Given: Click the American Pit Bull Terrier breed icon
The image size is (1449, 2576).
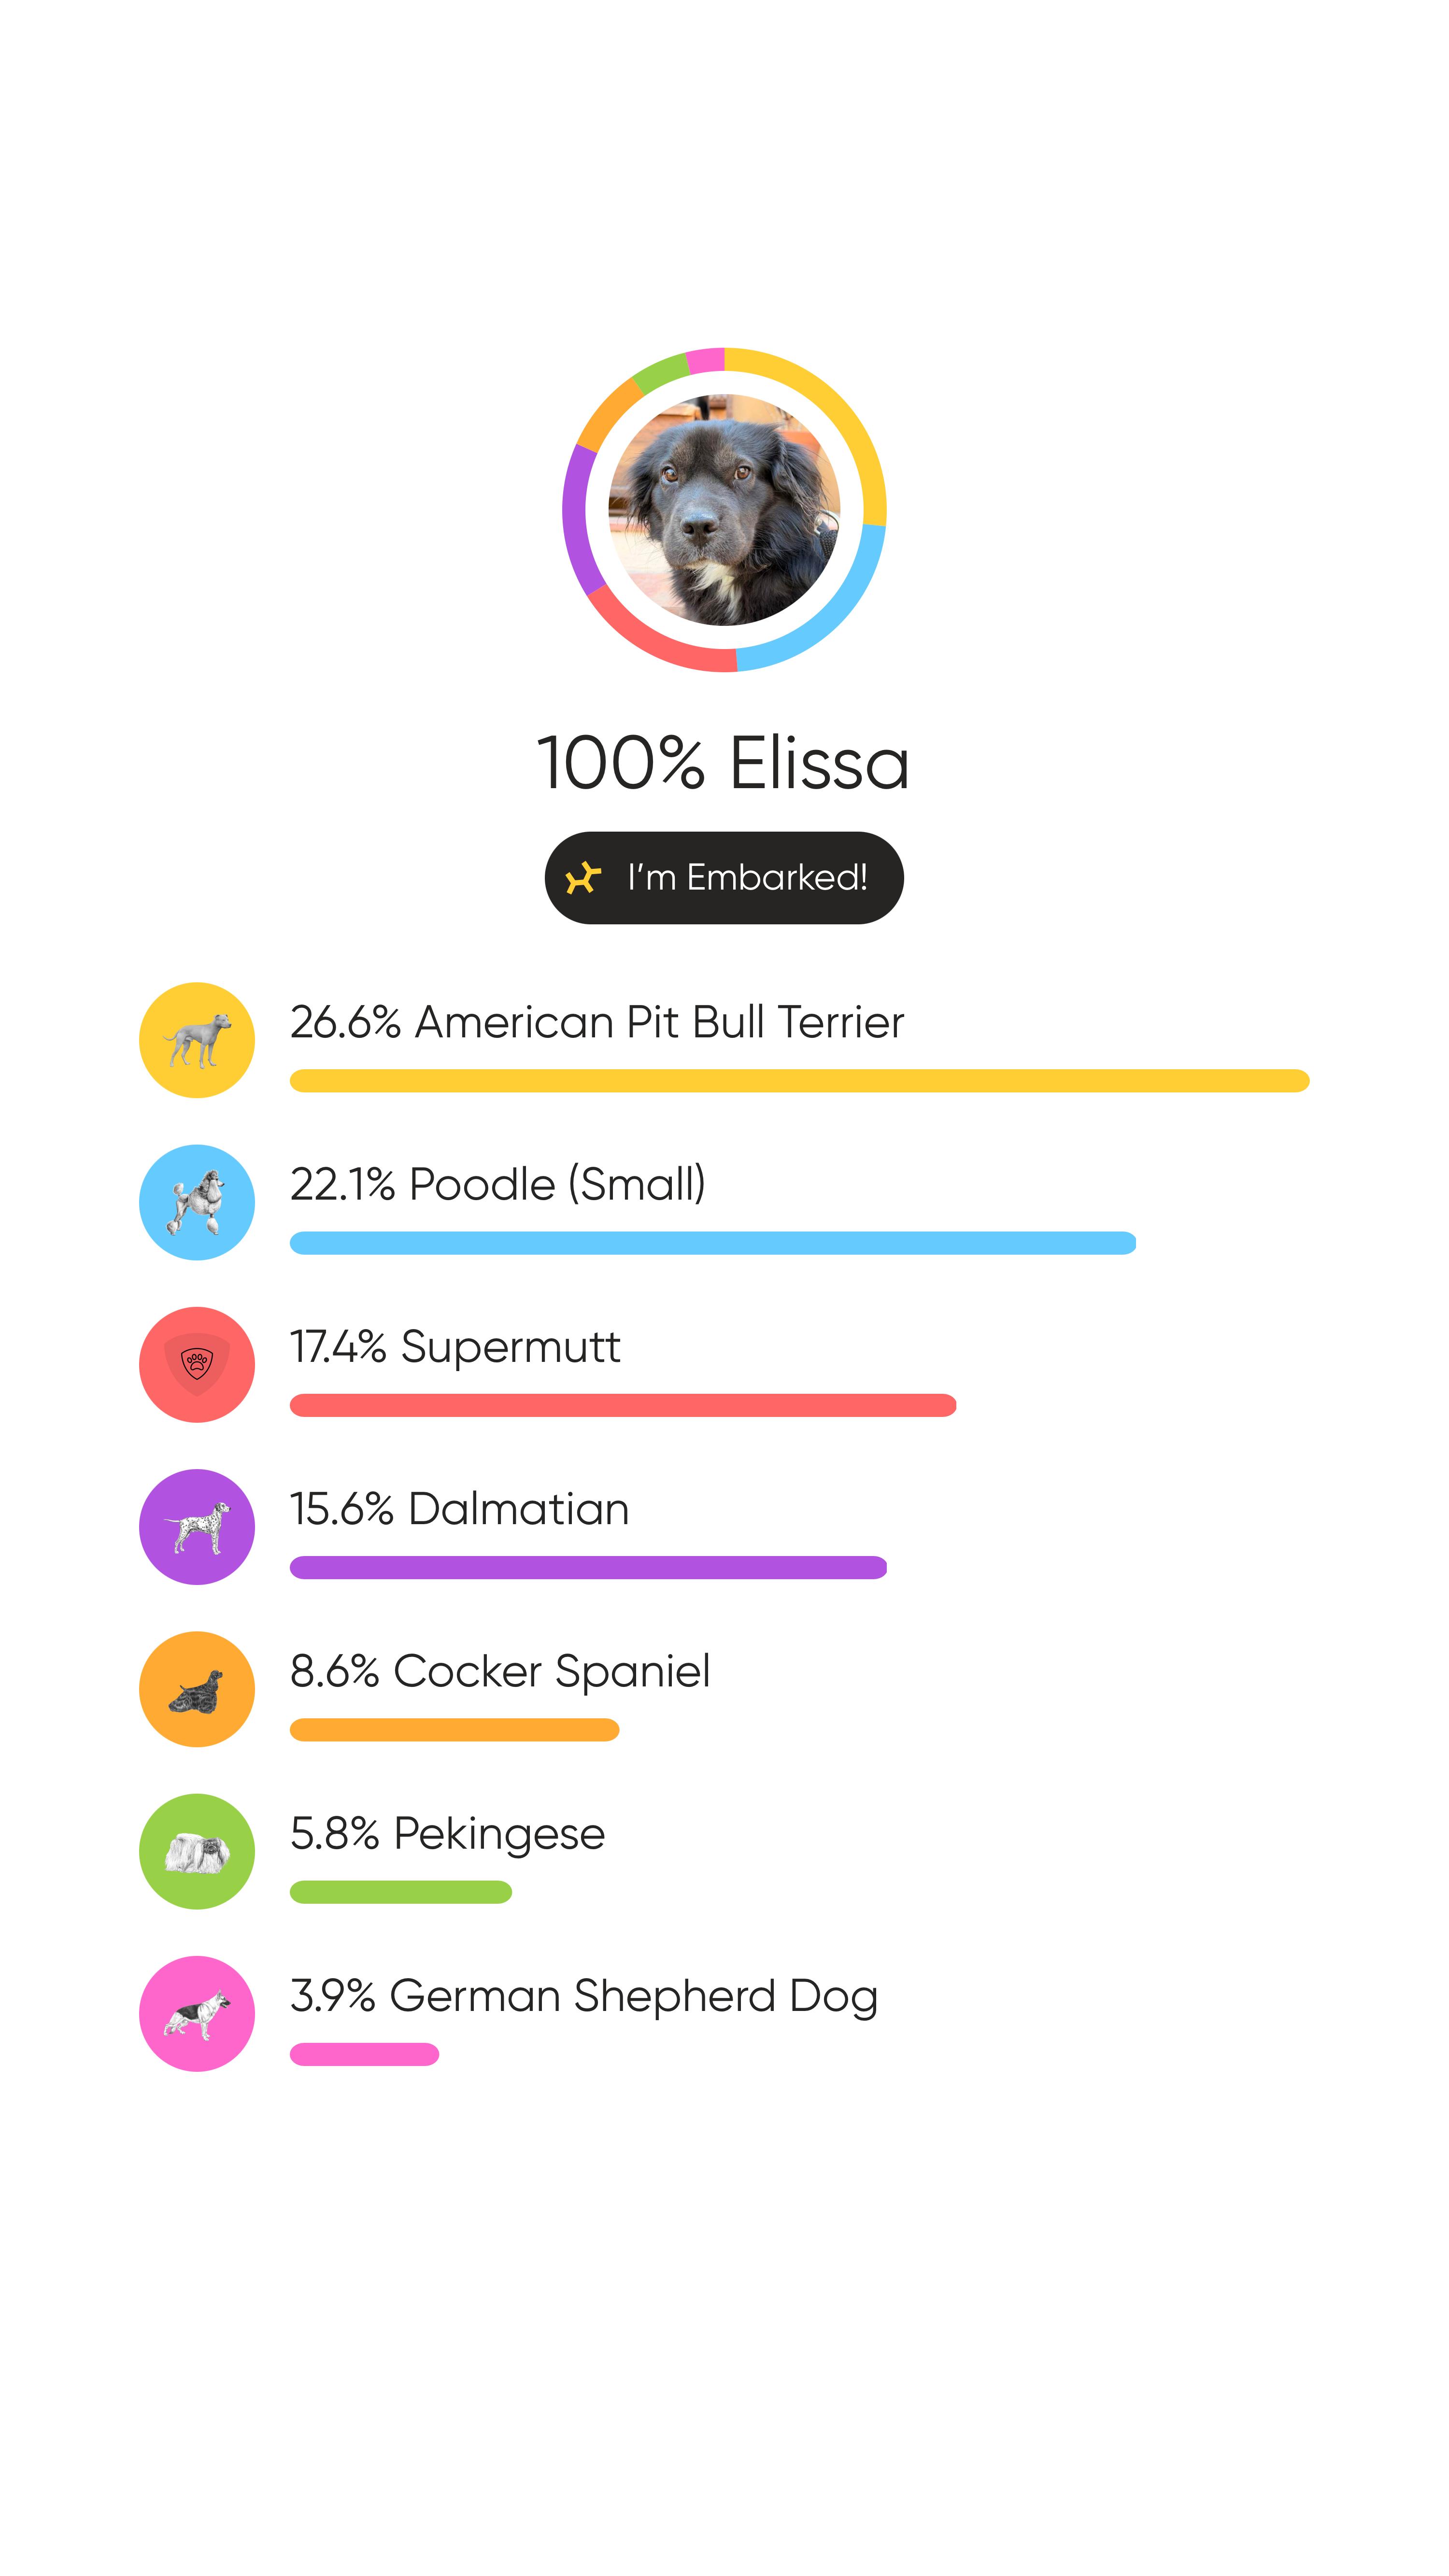Looking at the screenshot, I should coord(197,1040).
